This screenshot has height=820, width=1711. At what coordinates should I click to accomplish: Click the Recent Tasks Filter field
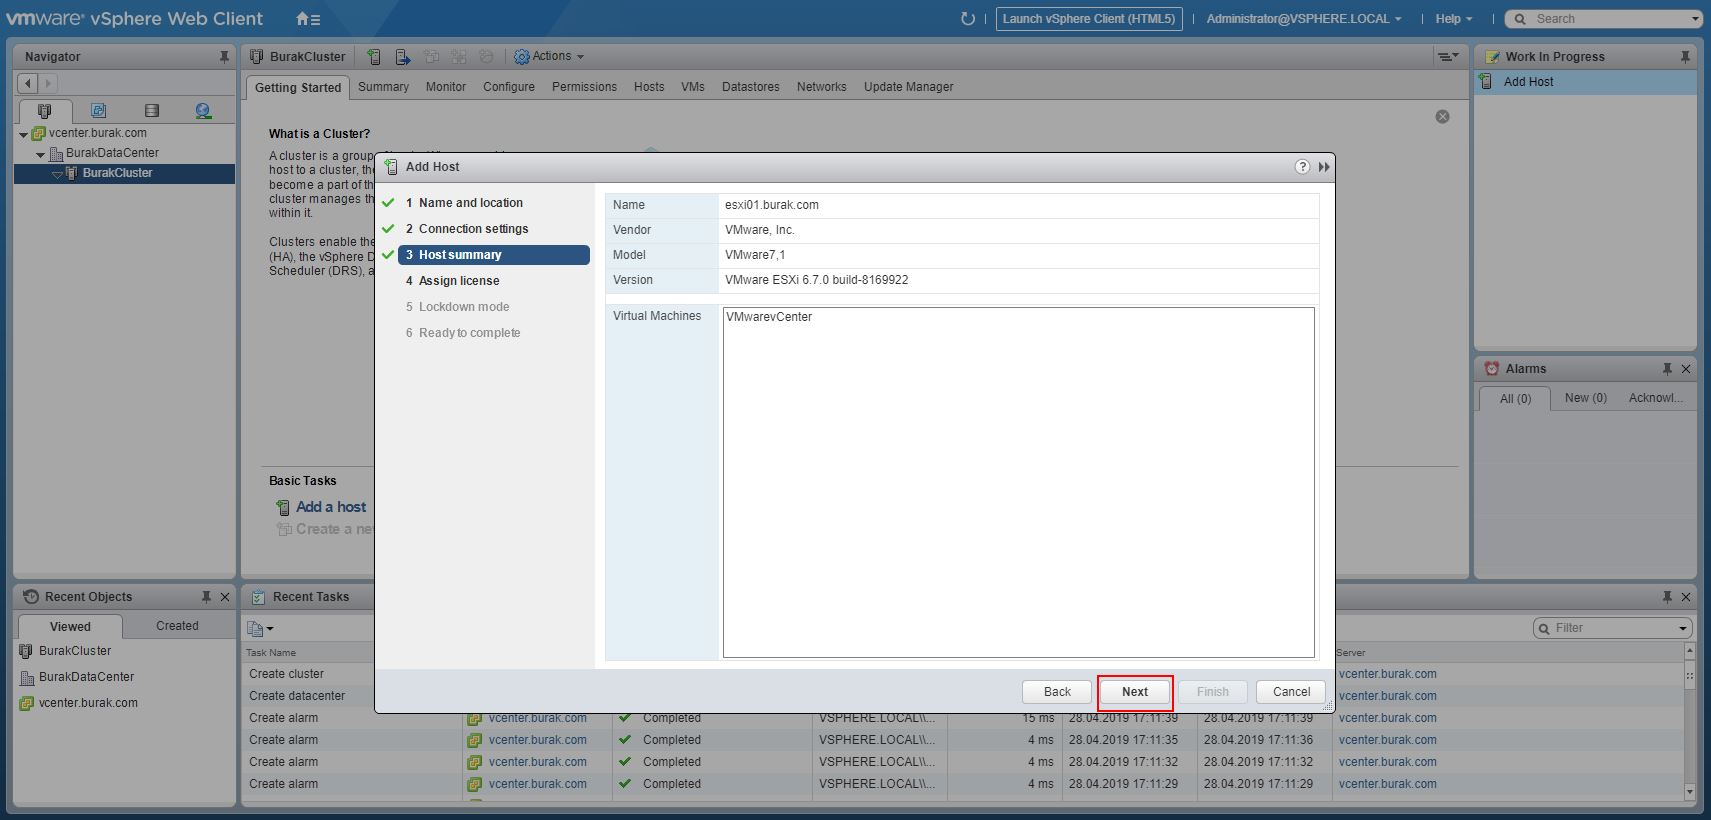tap(1610, 628)
